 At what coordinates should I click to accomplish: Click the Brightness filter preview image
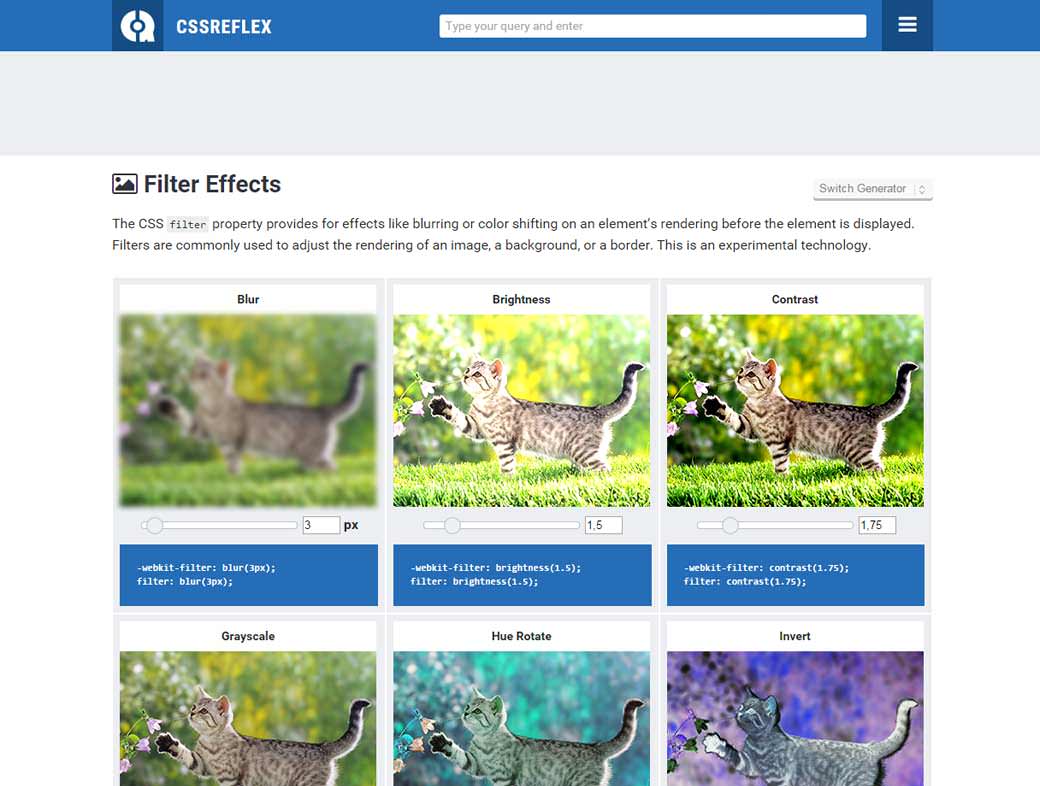click(x=521, y=410)
